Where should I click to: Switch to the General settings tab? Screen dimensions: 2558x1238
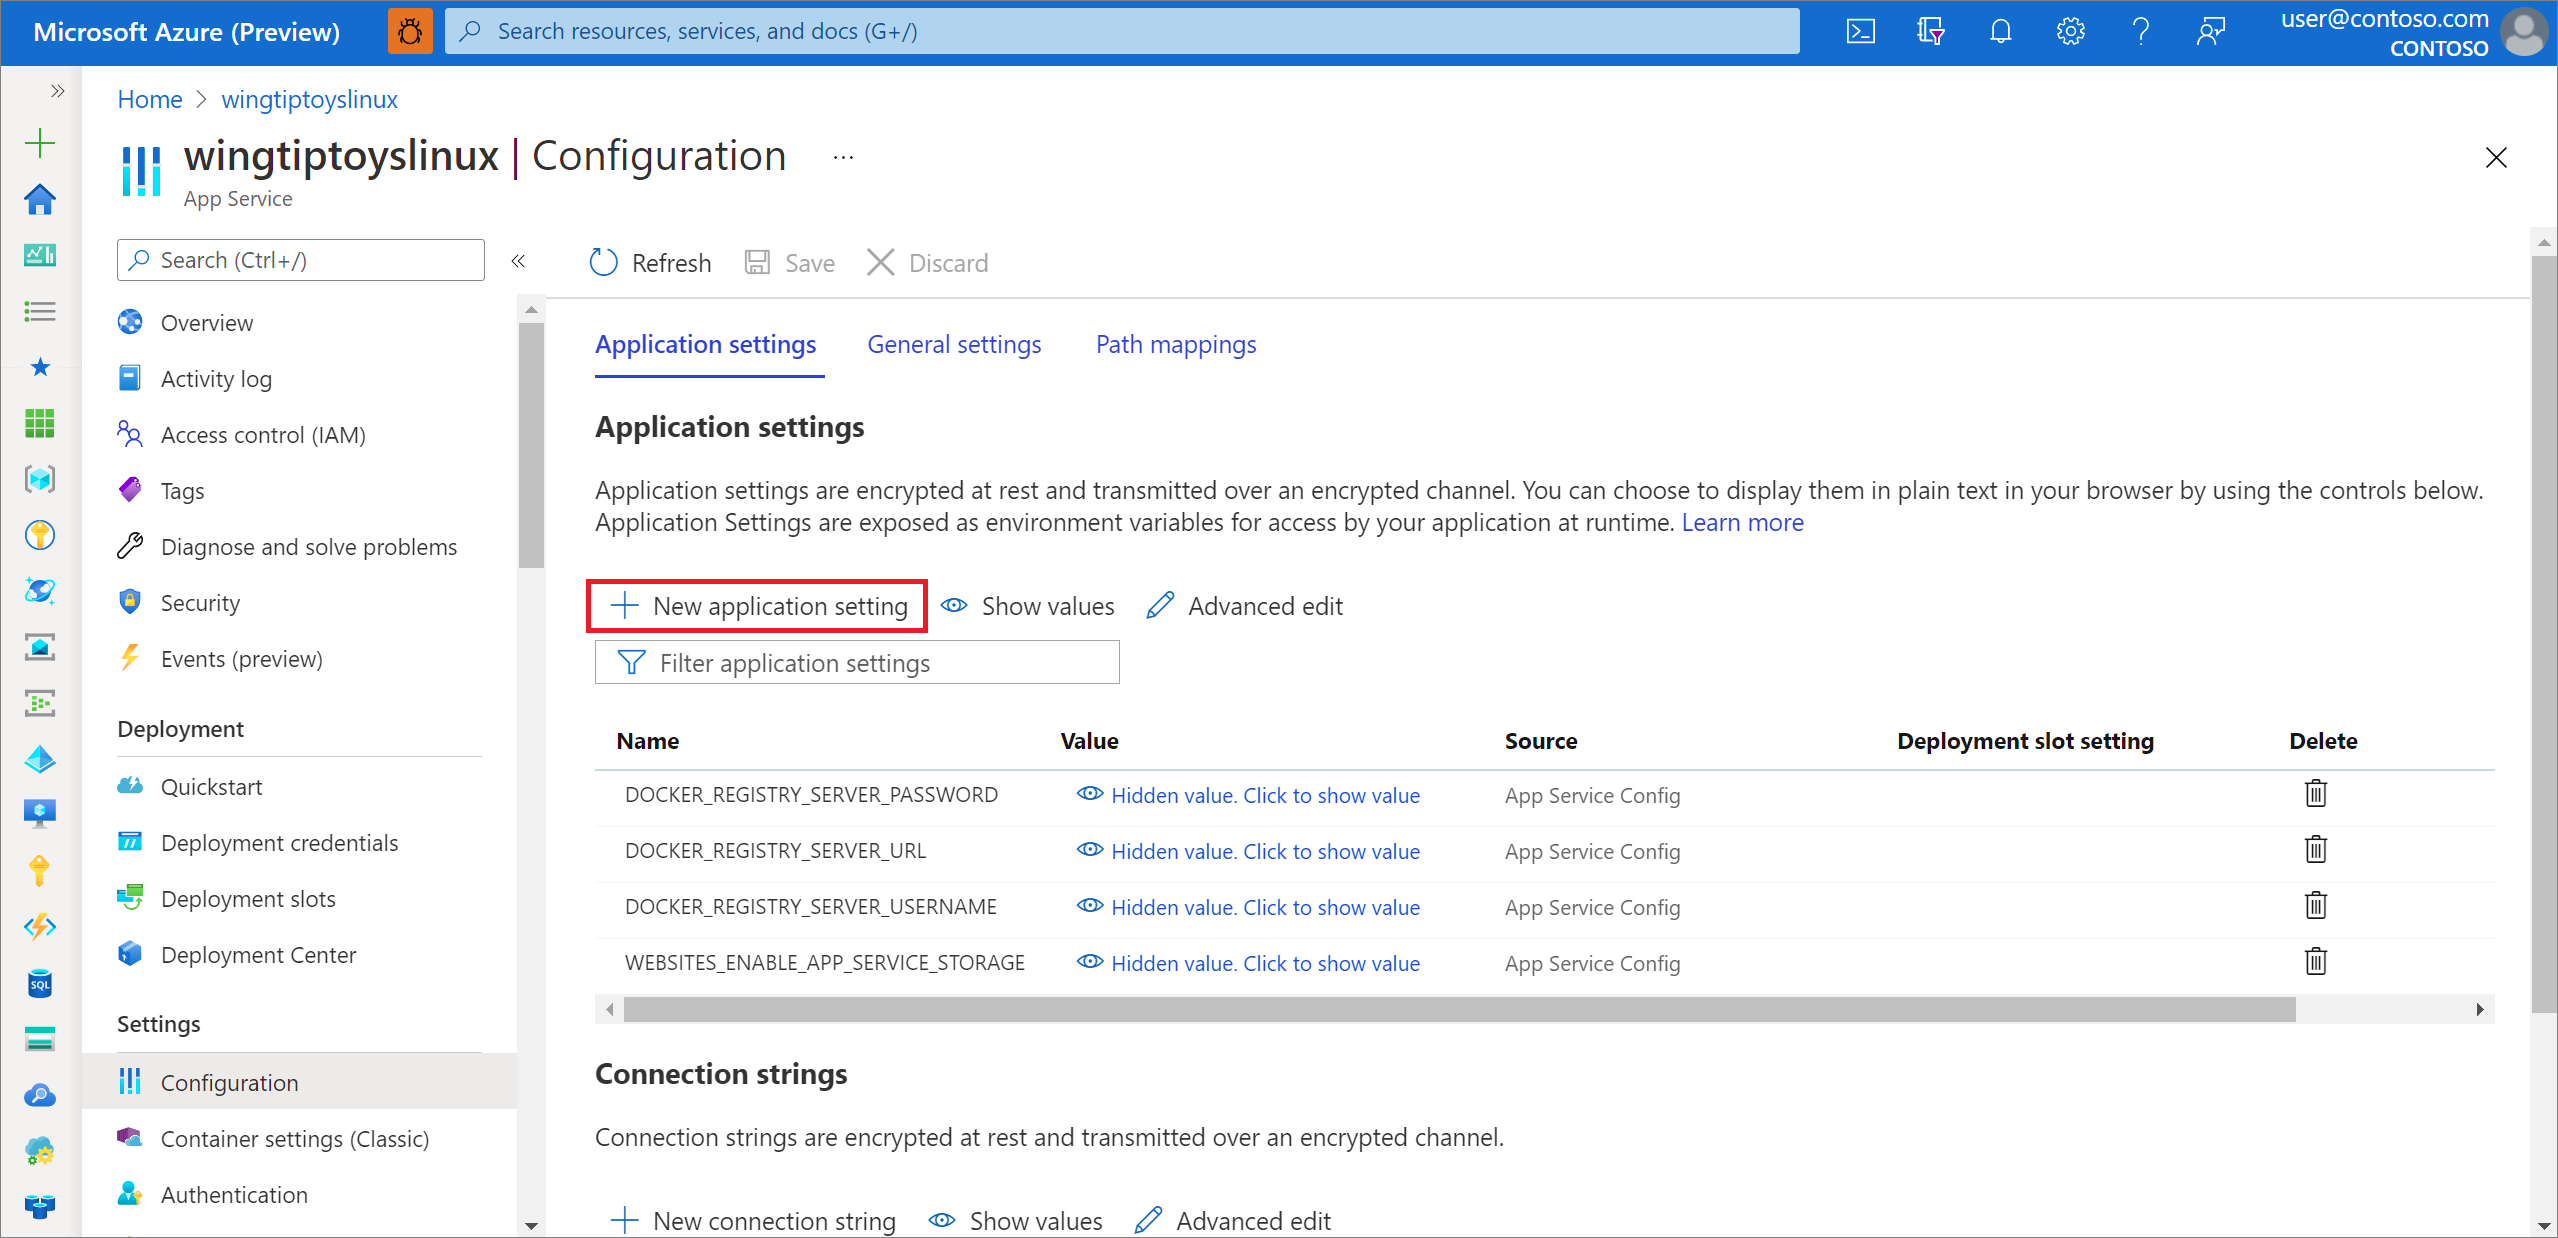[954, 343]
